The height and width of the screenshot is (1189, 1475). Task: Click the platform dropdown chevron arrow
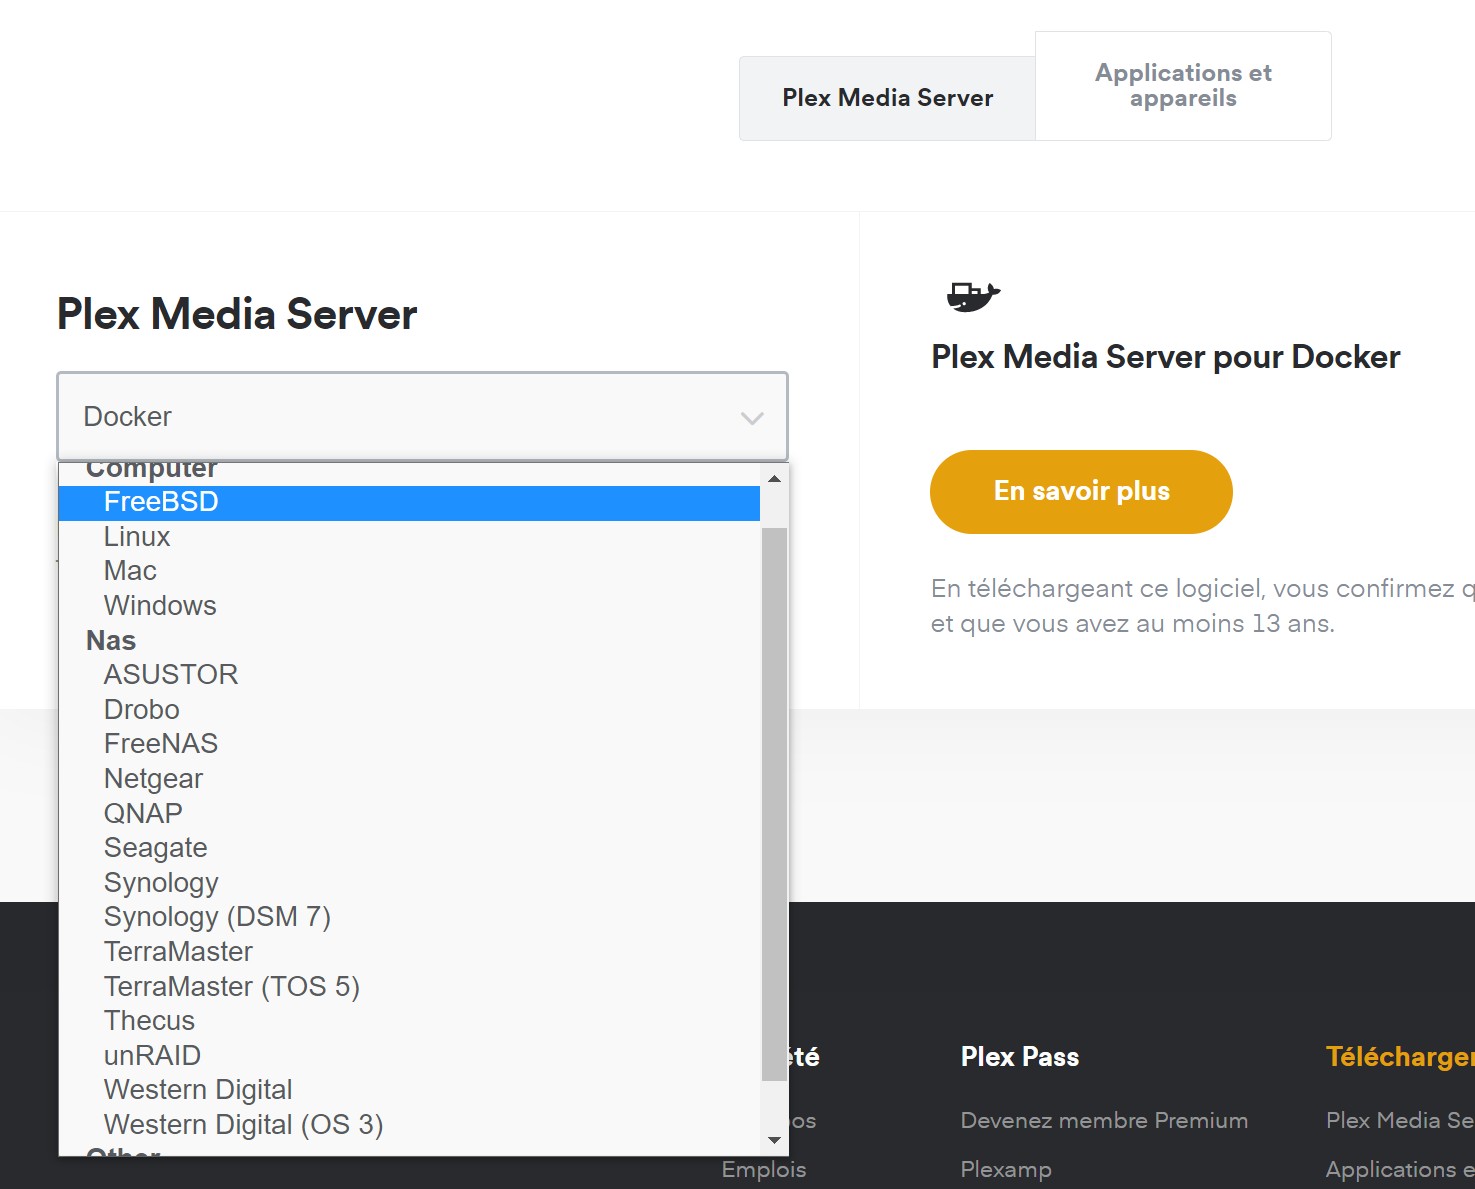[752, 418]
